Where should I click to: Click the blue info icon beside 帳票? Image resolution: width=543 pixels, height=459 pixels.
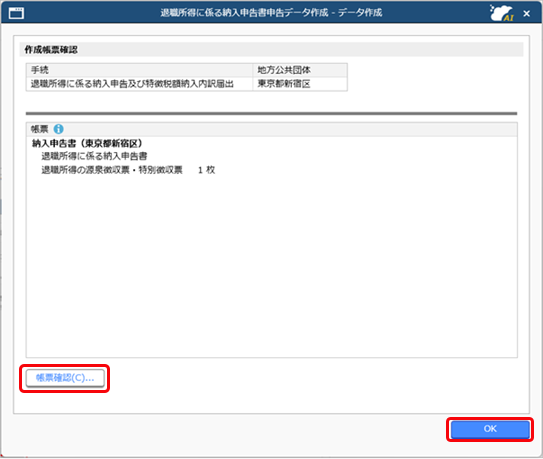tap(59, 129)
